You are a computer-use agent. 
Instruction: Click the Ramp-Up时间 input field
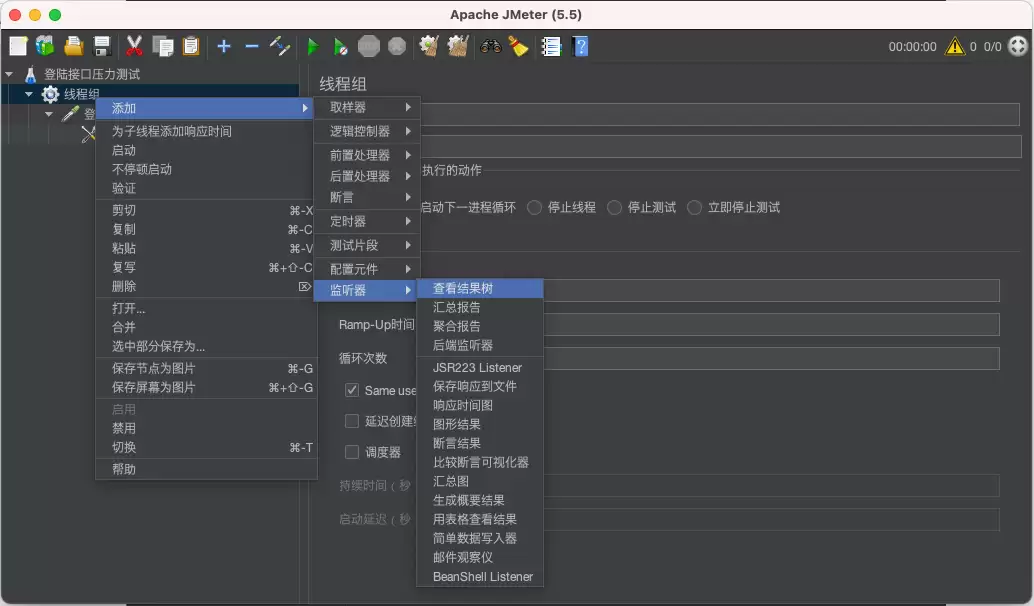(772, 324)
